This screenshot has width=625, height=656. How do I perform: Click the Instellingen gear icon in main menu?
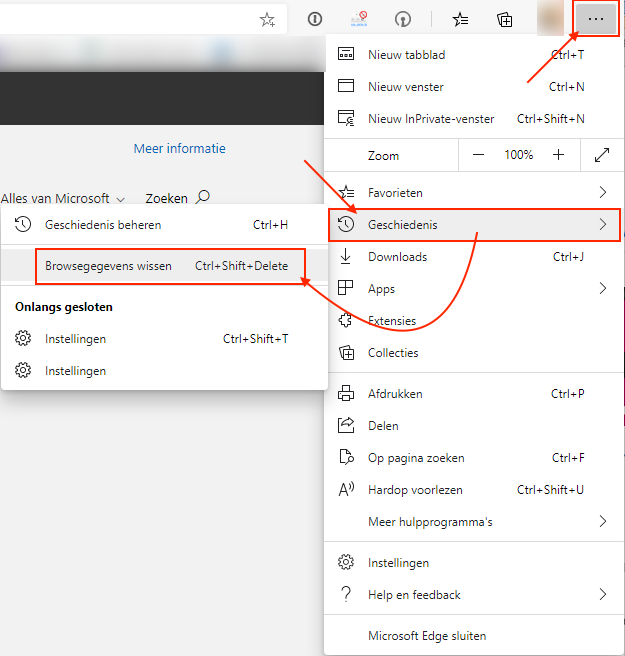(x=346, y=562)
